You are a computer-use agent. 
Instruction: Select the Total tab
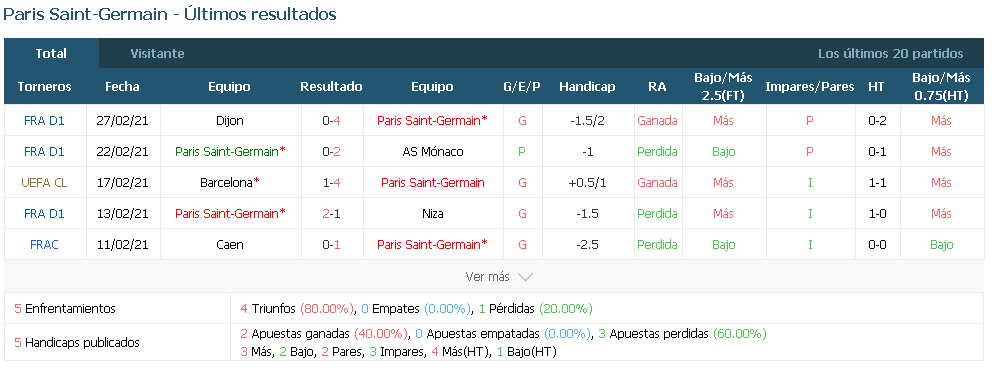51,54
